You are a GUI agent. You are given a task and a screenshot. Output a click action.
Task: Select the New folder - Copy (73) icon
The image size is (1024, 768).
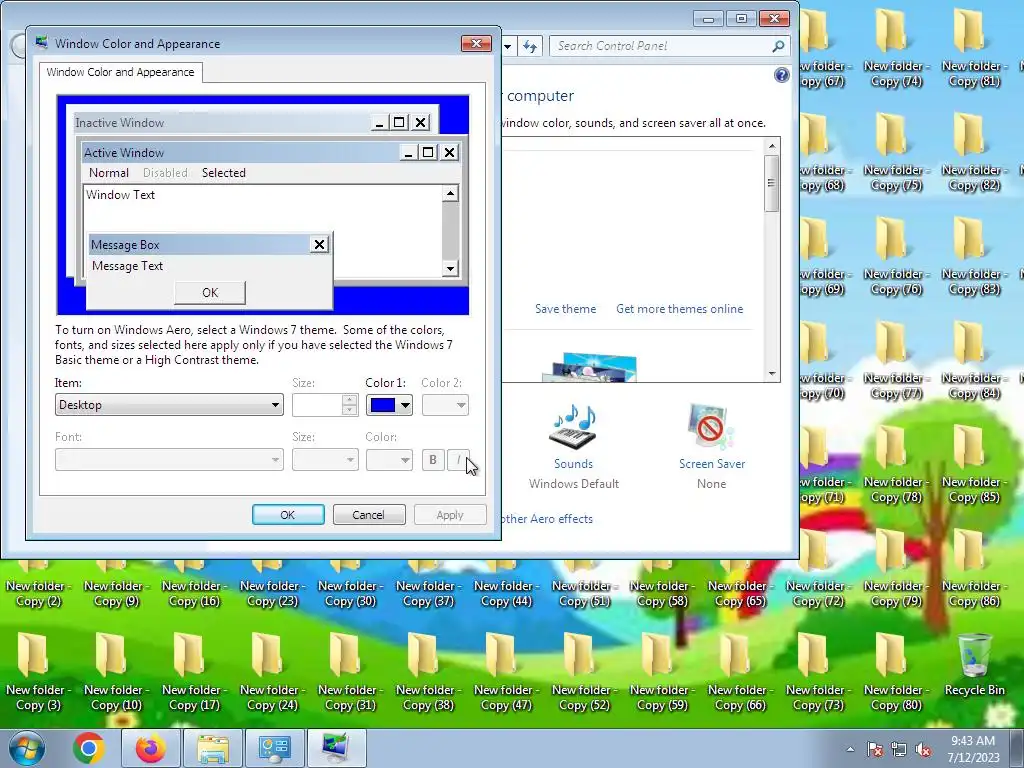pos(818,672)
